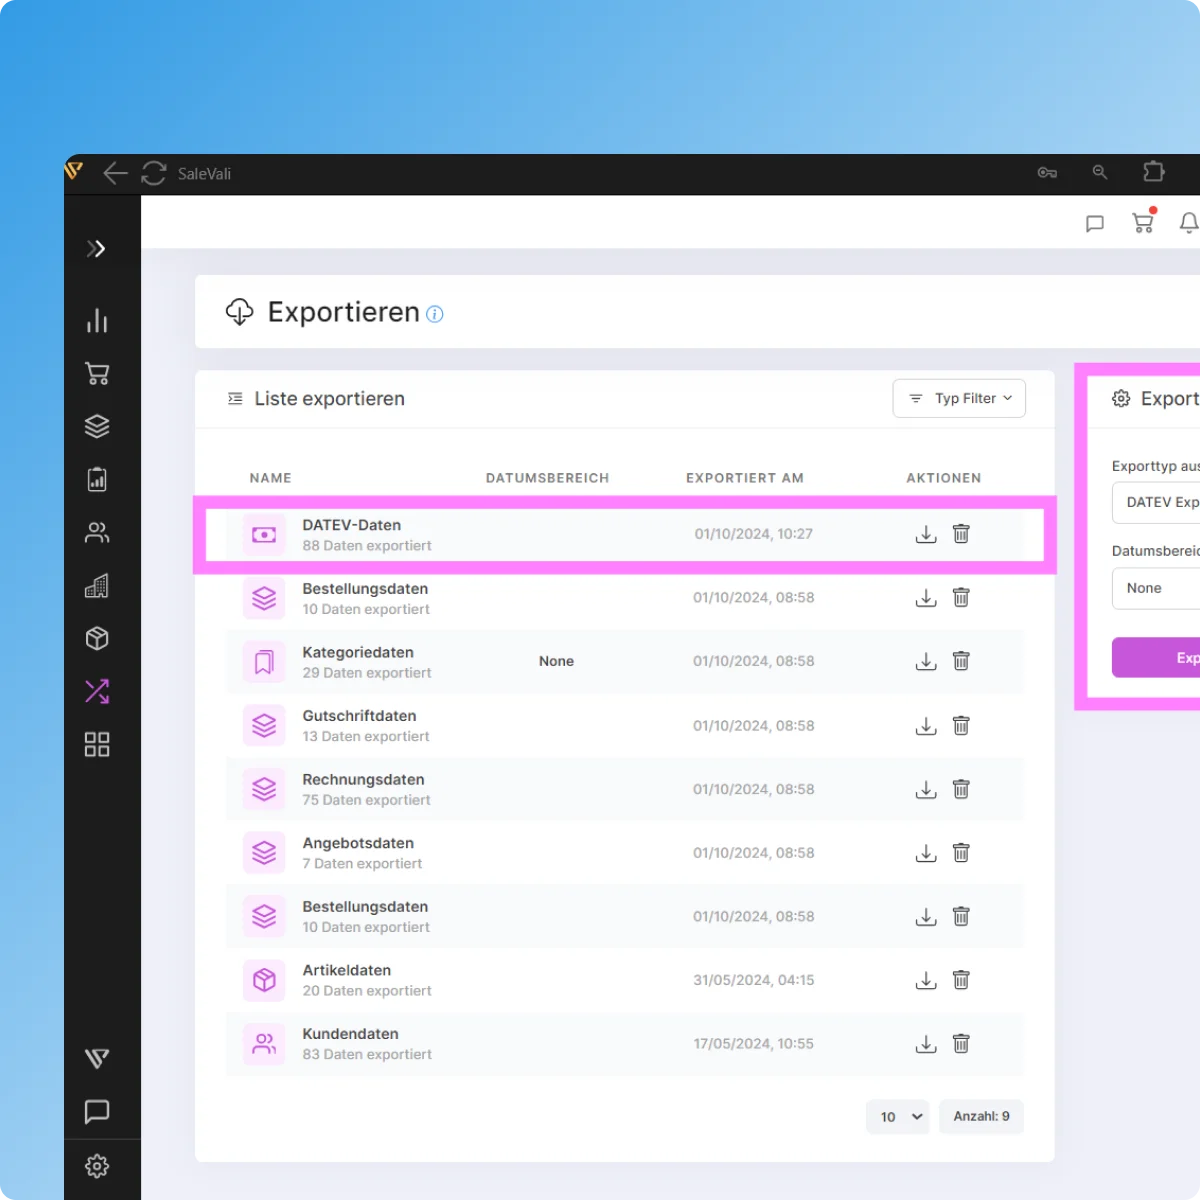
Task: Open the extensions puzzle icon
Action: point(1154,172)
